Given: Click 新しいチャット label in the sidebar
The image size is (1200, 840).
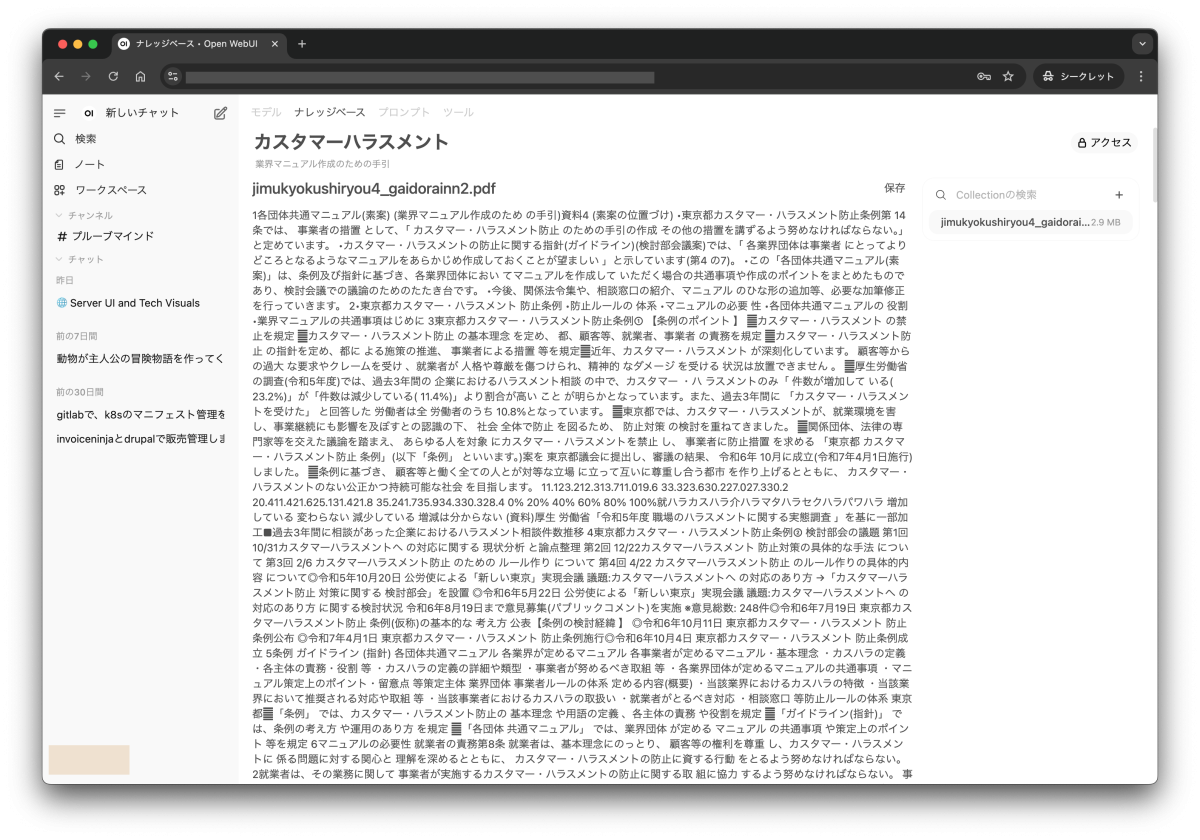Looking at the screenshot, I should [143, 113].
